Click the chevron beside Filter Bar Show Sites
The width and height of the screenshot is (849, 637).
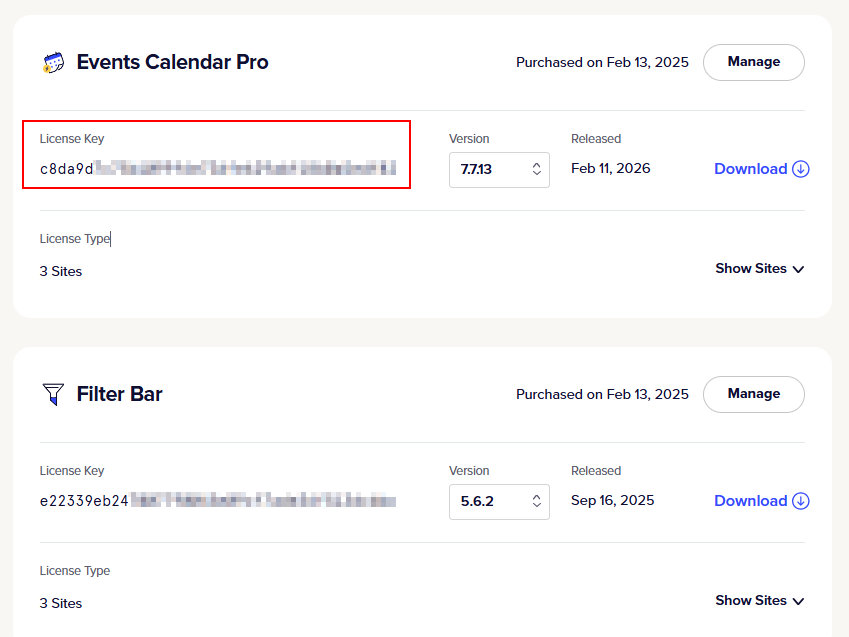pos(798,601)
